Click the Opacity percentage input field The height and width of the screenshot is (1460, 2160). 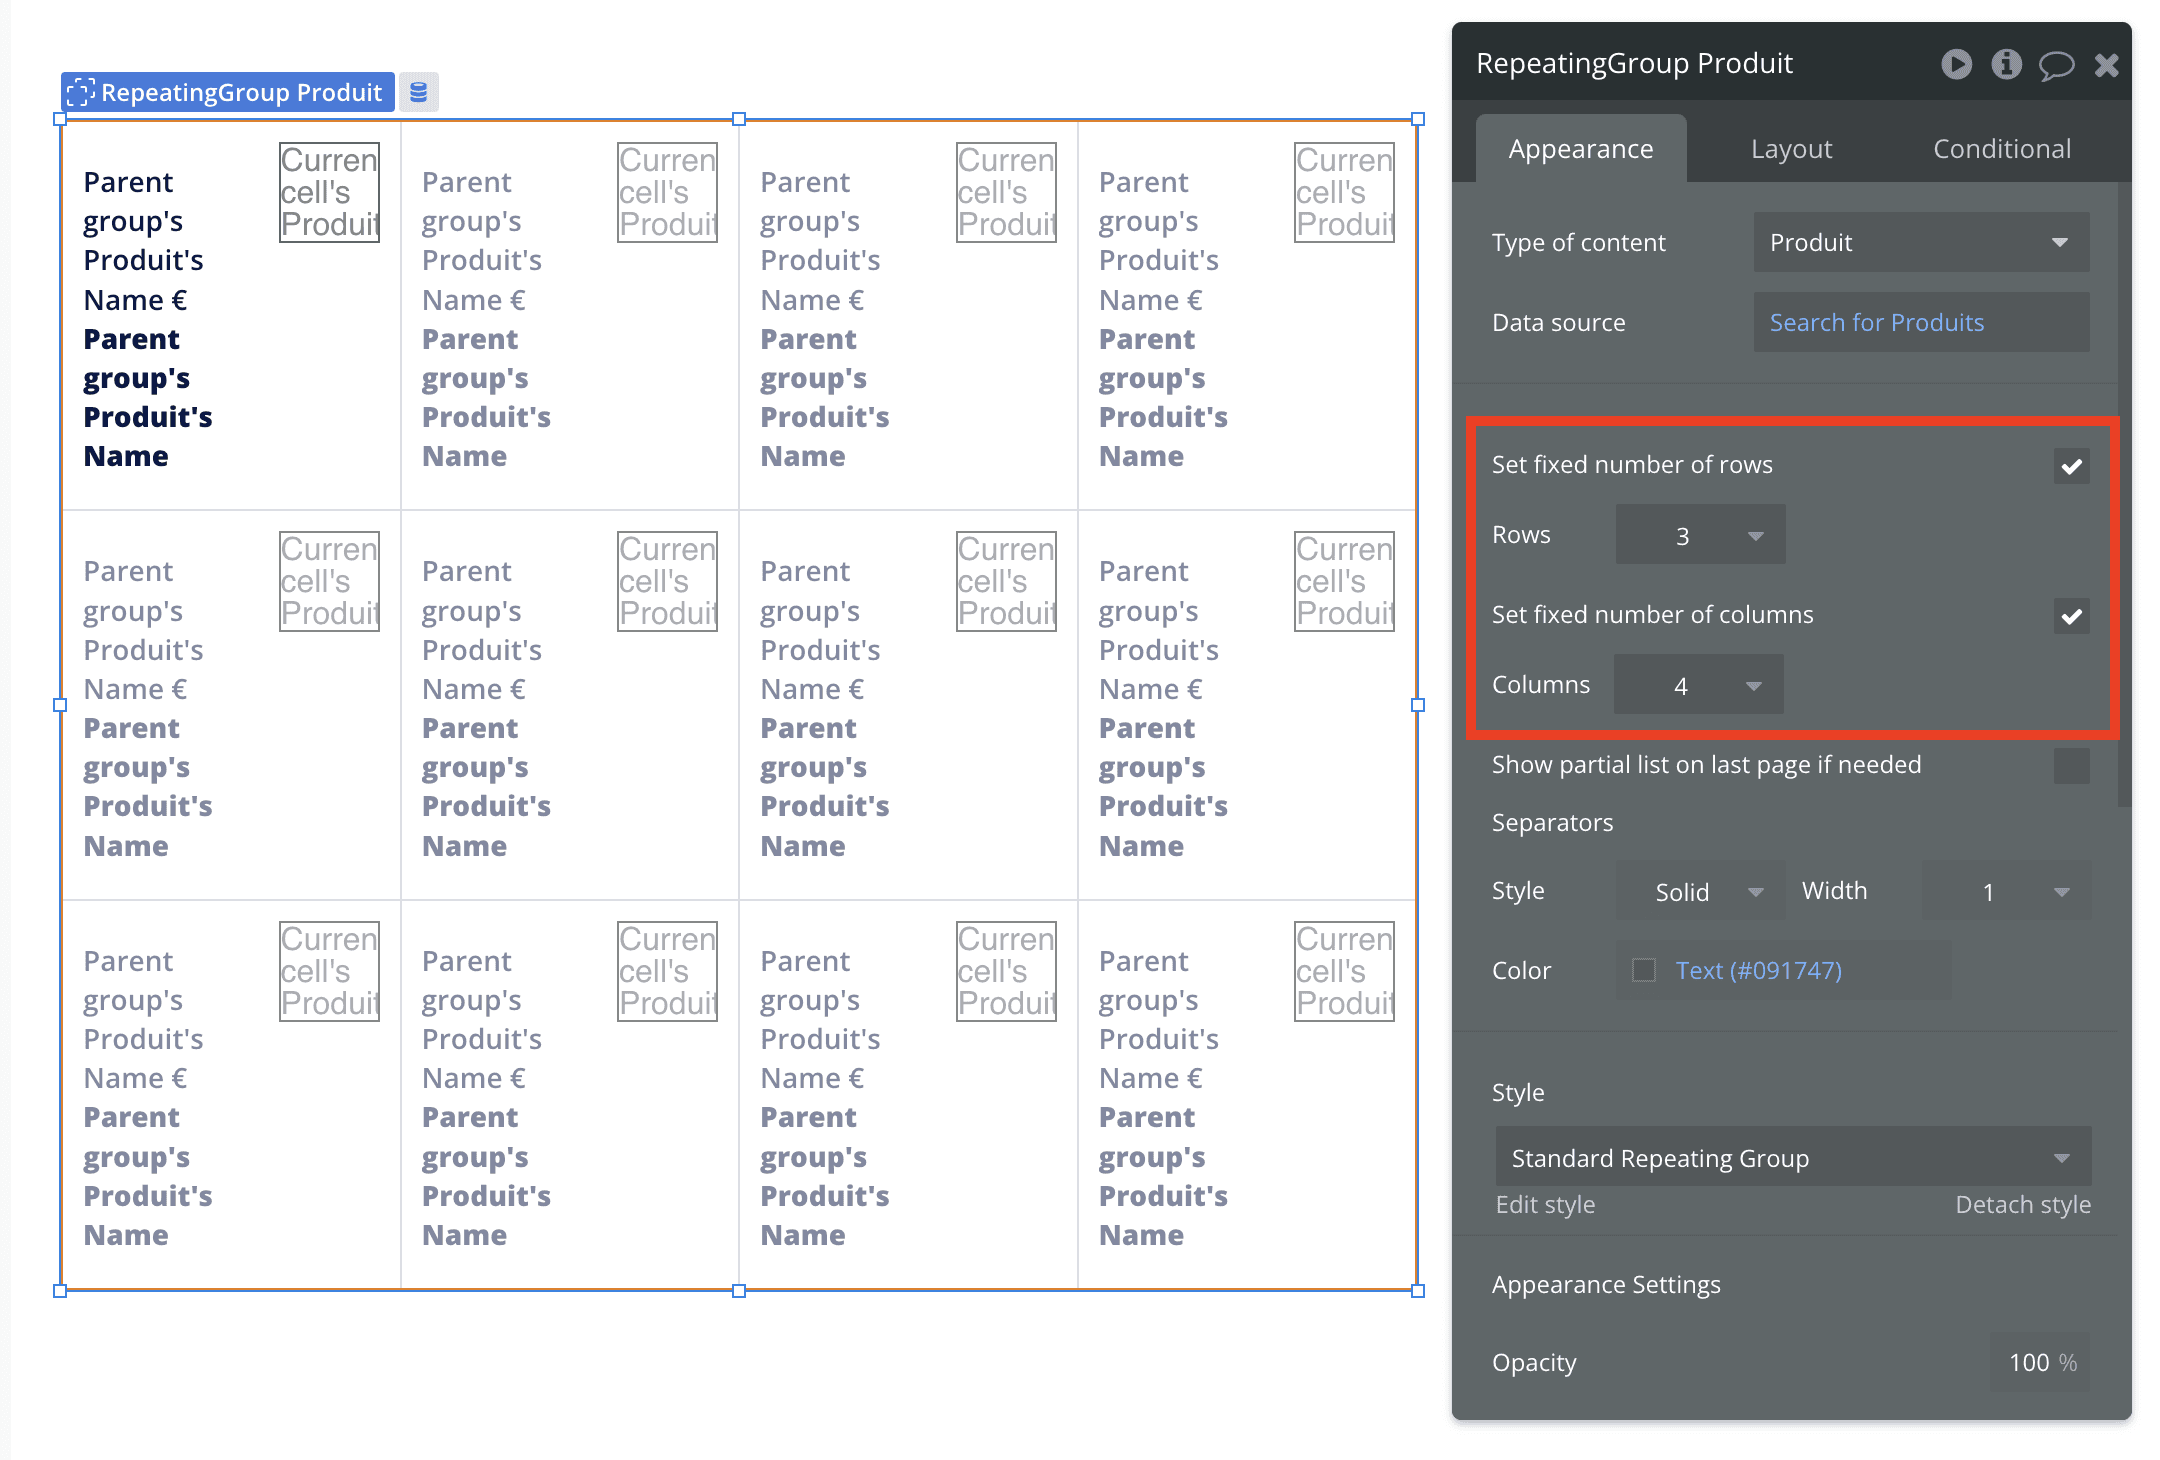(2040, 1363)
